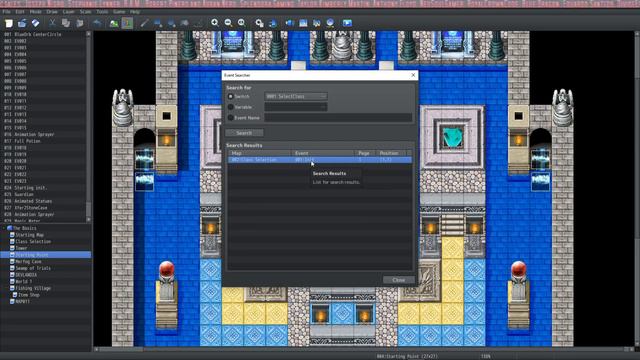Image resolution: width=640 pixels, height=360 pixels.
Task: Click the map horizontal scrollbar
Action: [363, 349]
